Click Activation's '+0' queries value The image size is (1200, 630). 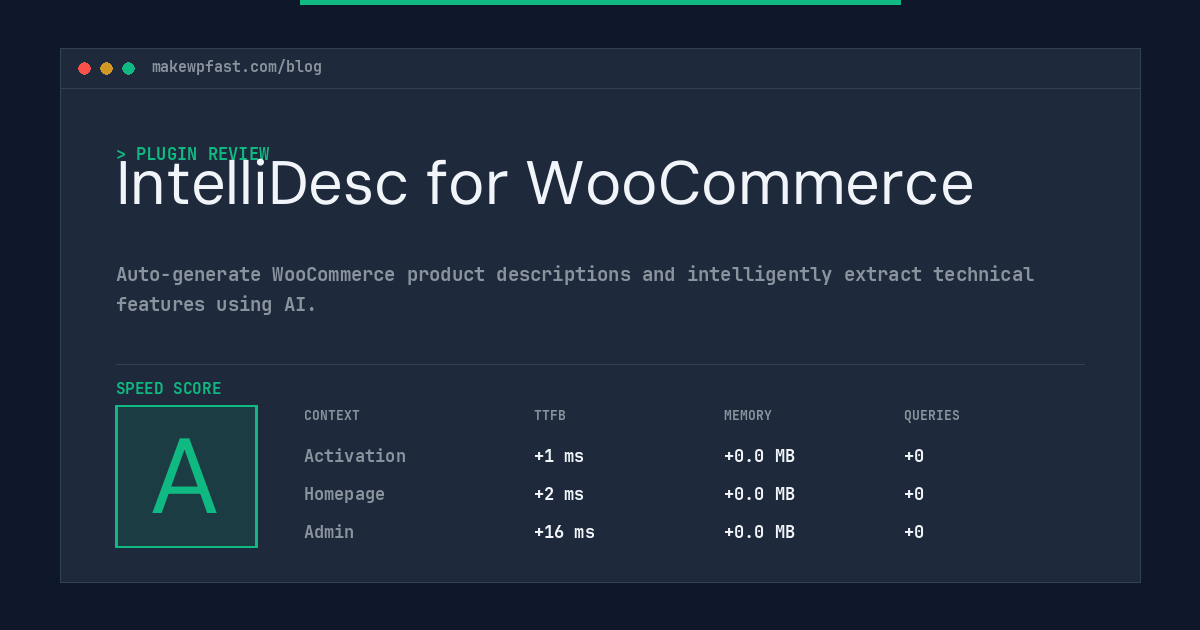pos(914,456)
